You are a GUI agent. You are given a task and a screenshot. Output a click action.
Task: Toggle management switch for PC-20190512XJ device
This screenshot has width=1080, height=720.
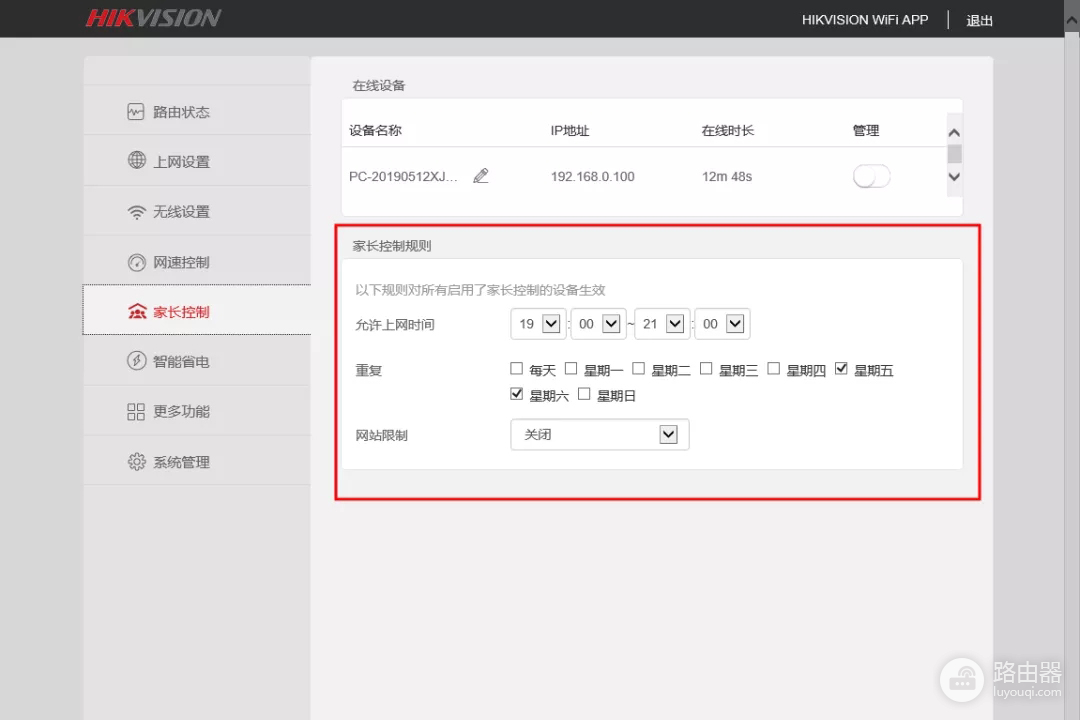tap(871, 175)
